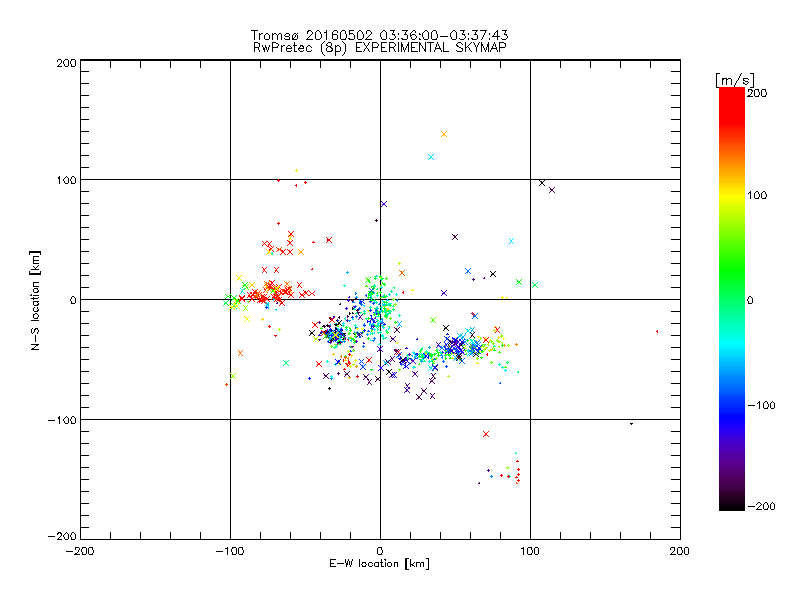Click the y-axis tick label '-100'

tap(62, 420)
